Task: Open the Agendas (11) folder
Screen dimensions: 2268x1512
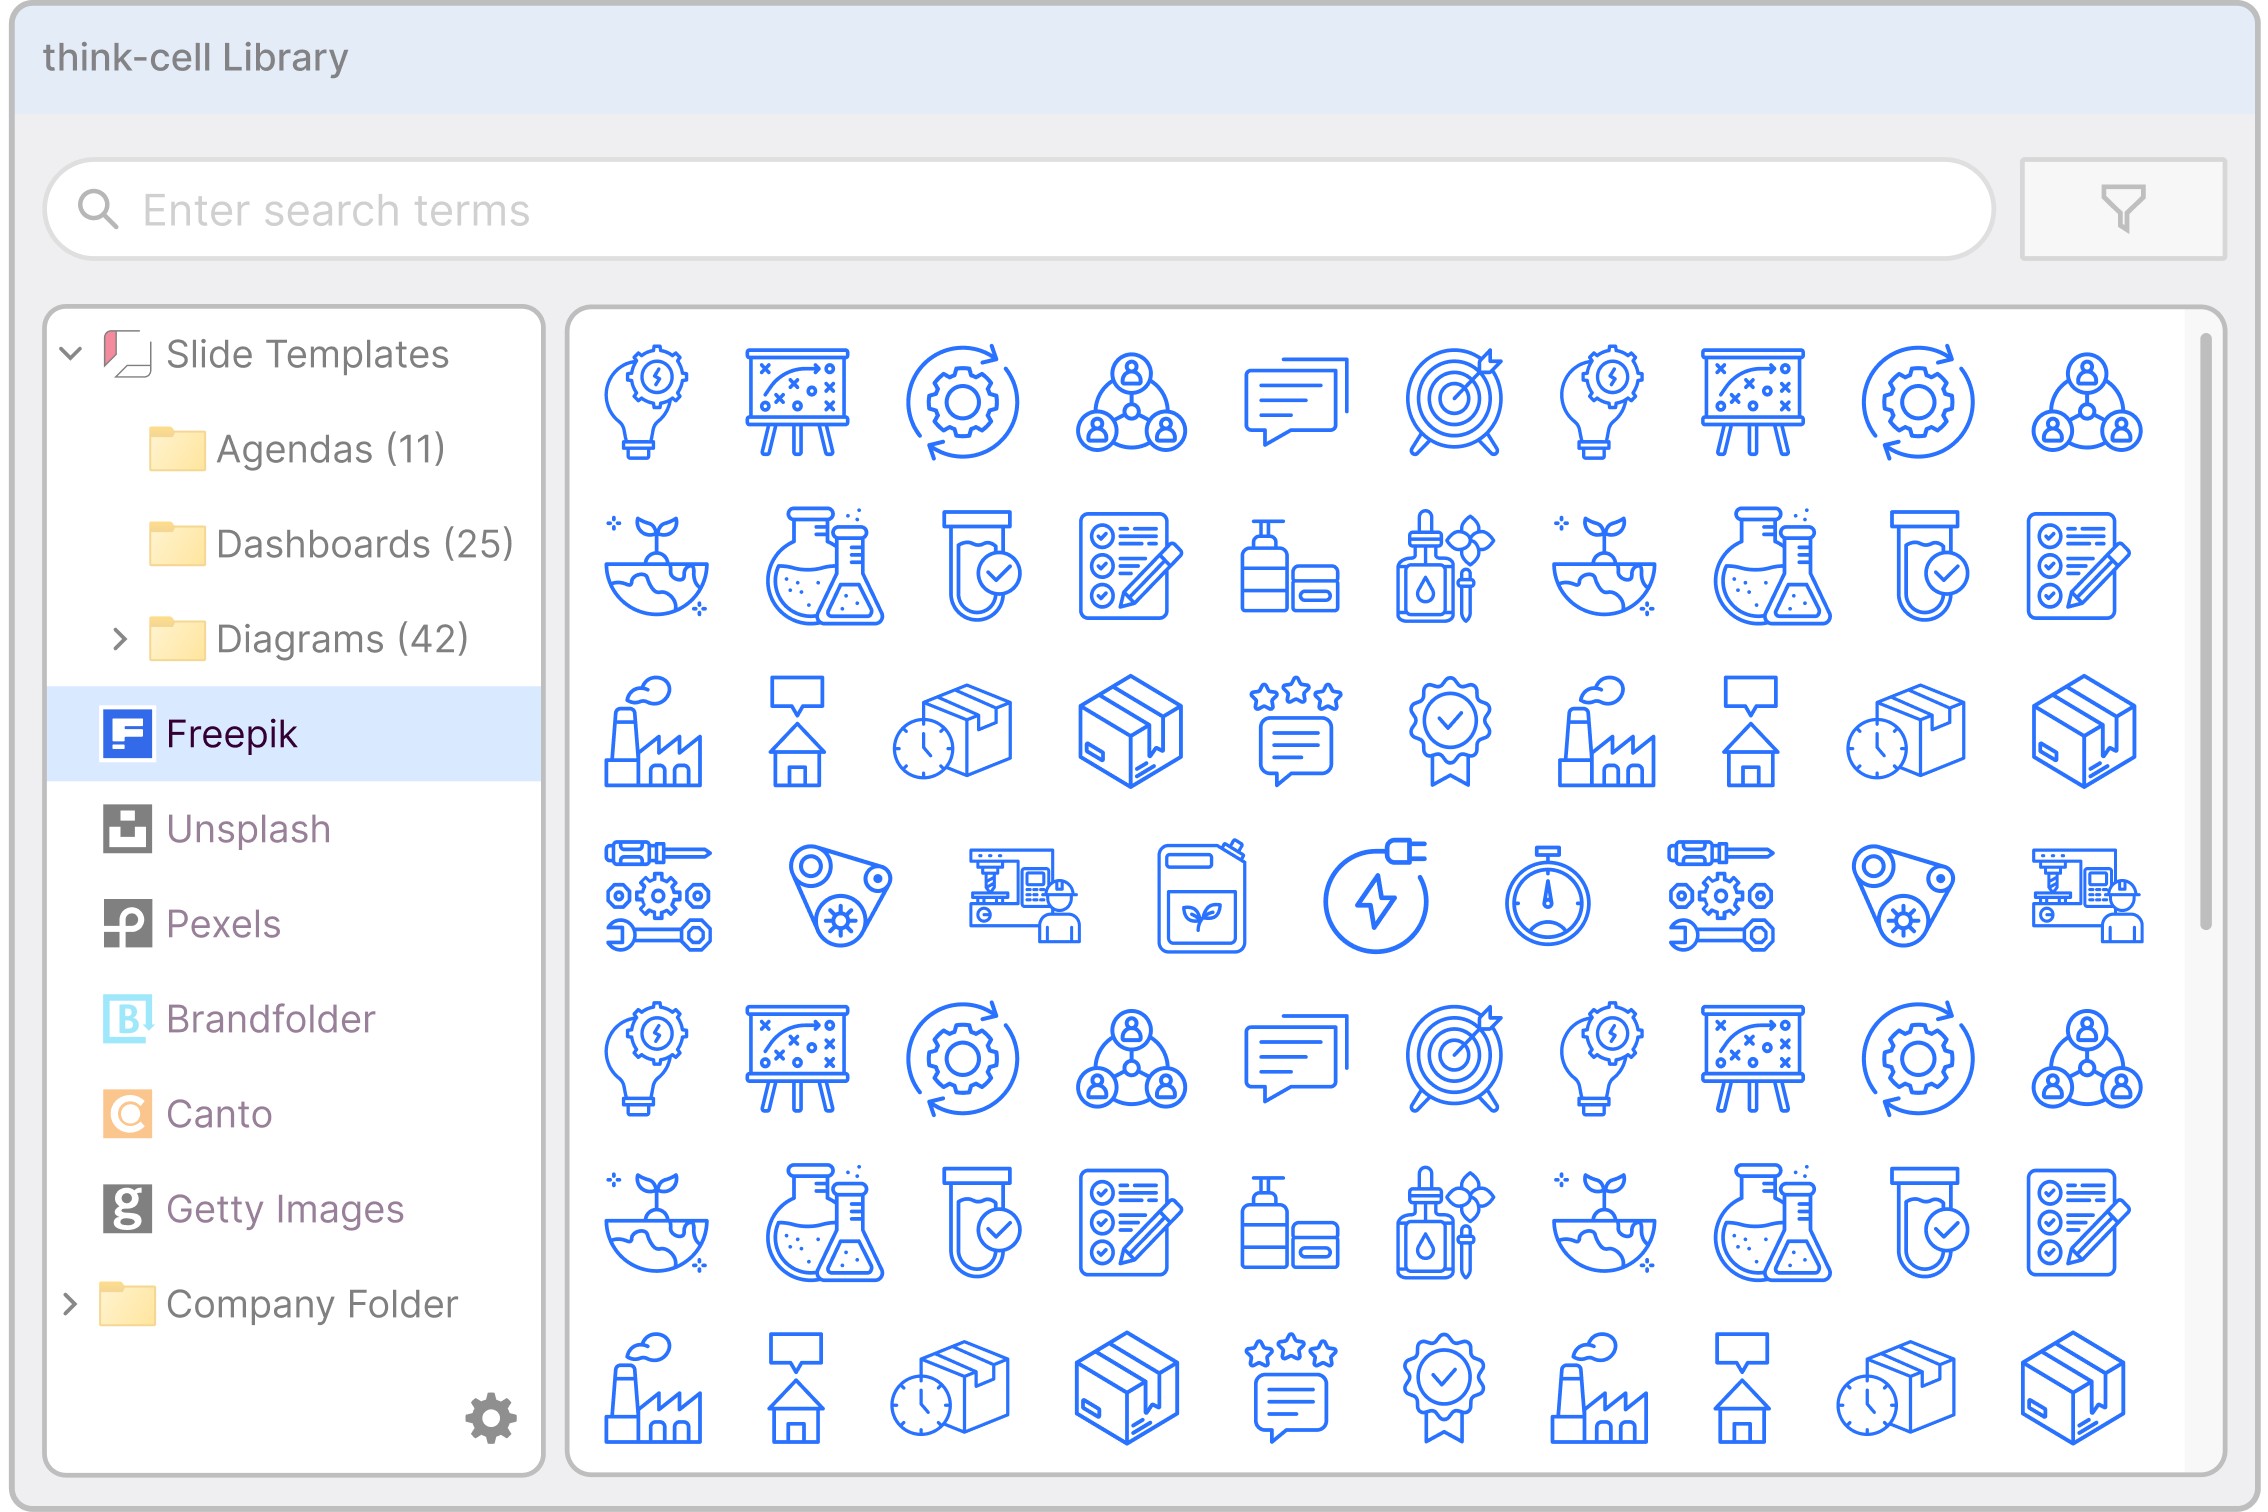Action: pyautogui.click(x=329, y=449)
